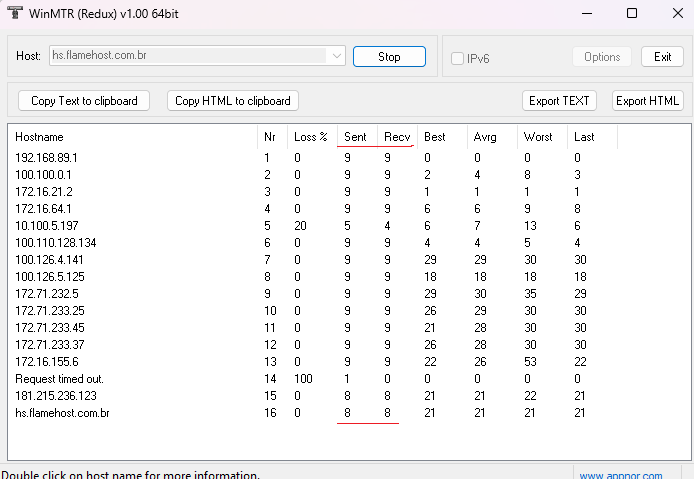Click the Exit button
The image size is (694, 479).
[662, 57]
